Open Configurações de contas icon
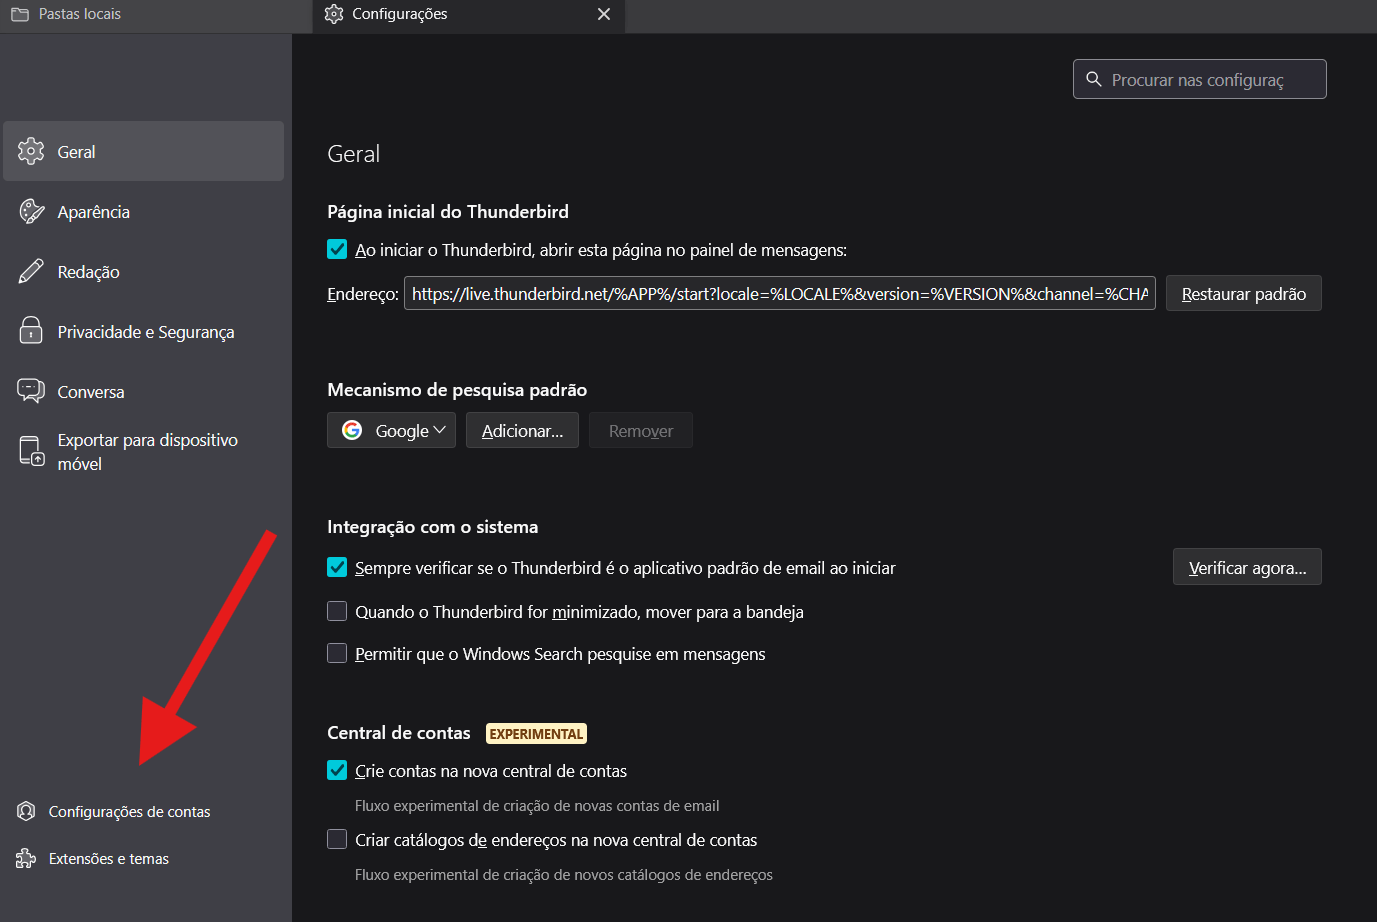Screen dimensions: 1377x922 (x=26, y=811)
